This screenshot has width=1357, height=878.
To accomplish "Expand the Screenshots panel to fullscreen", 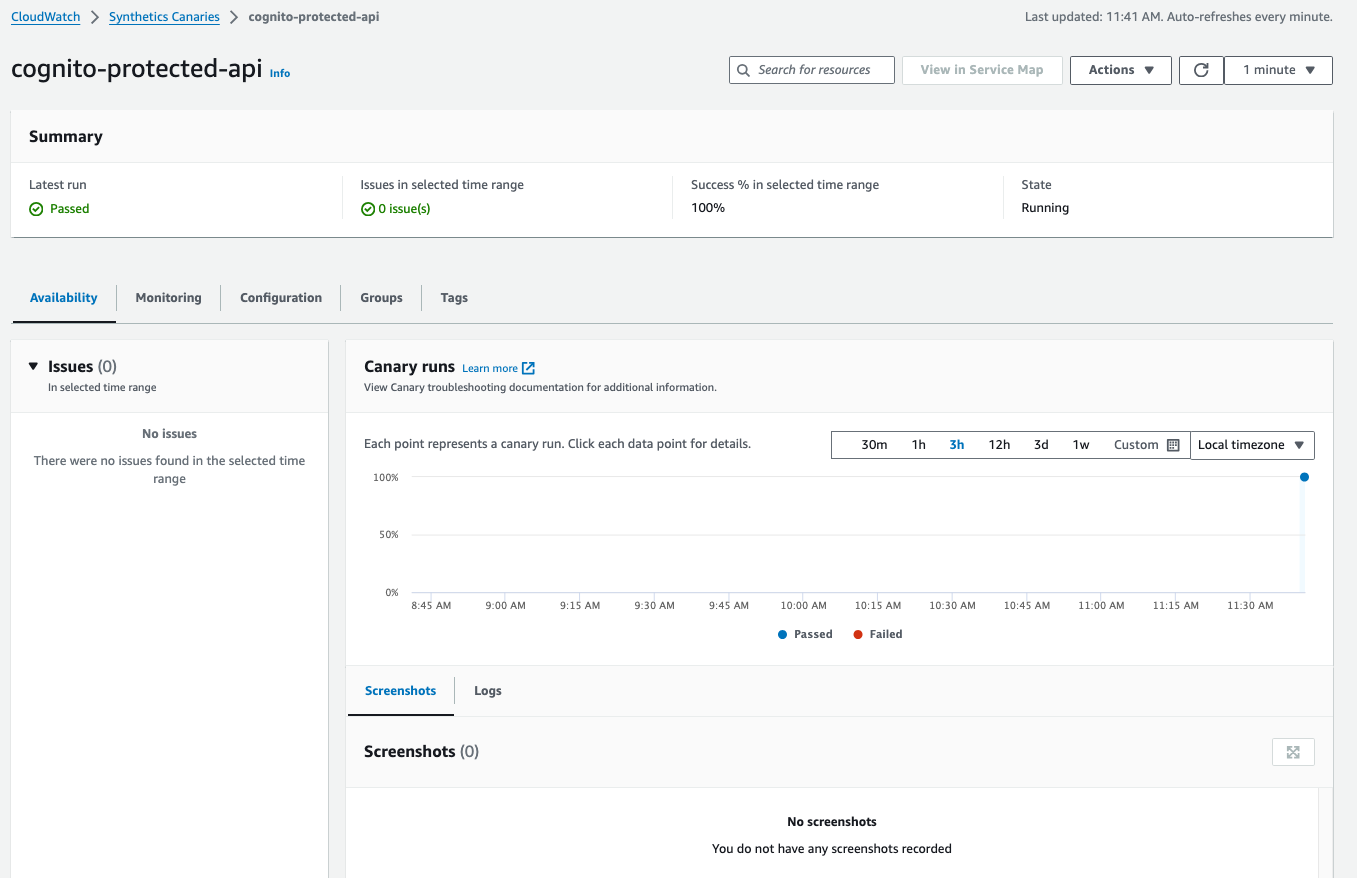I will click(1293, 751).
